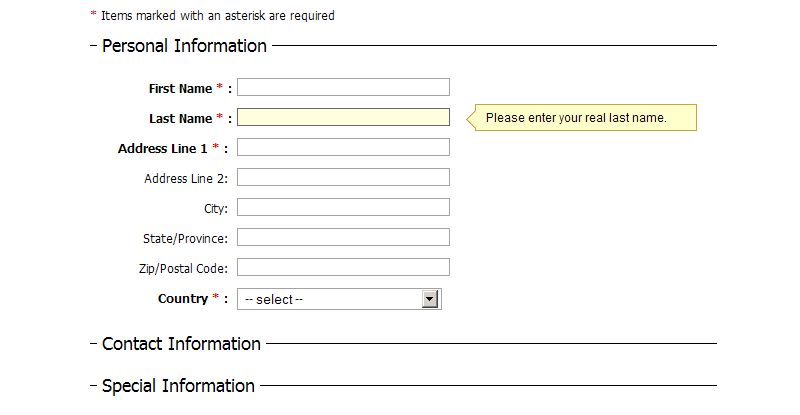The image size is (800, 415).
Task: Click the Zip/Postal Code input box
Action: point(343,268)
